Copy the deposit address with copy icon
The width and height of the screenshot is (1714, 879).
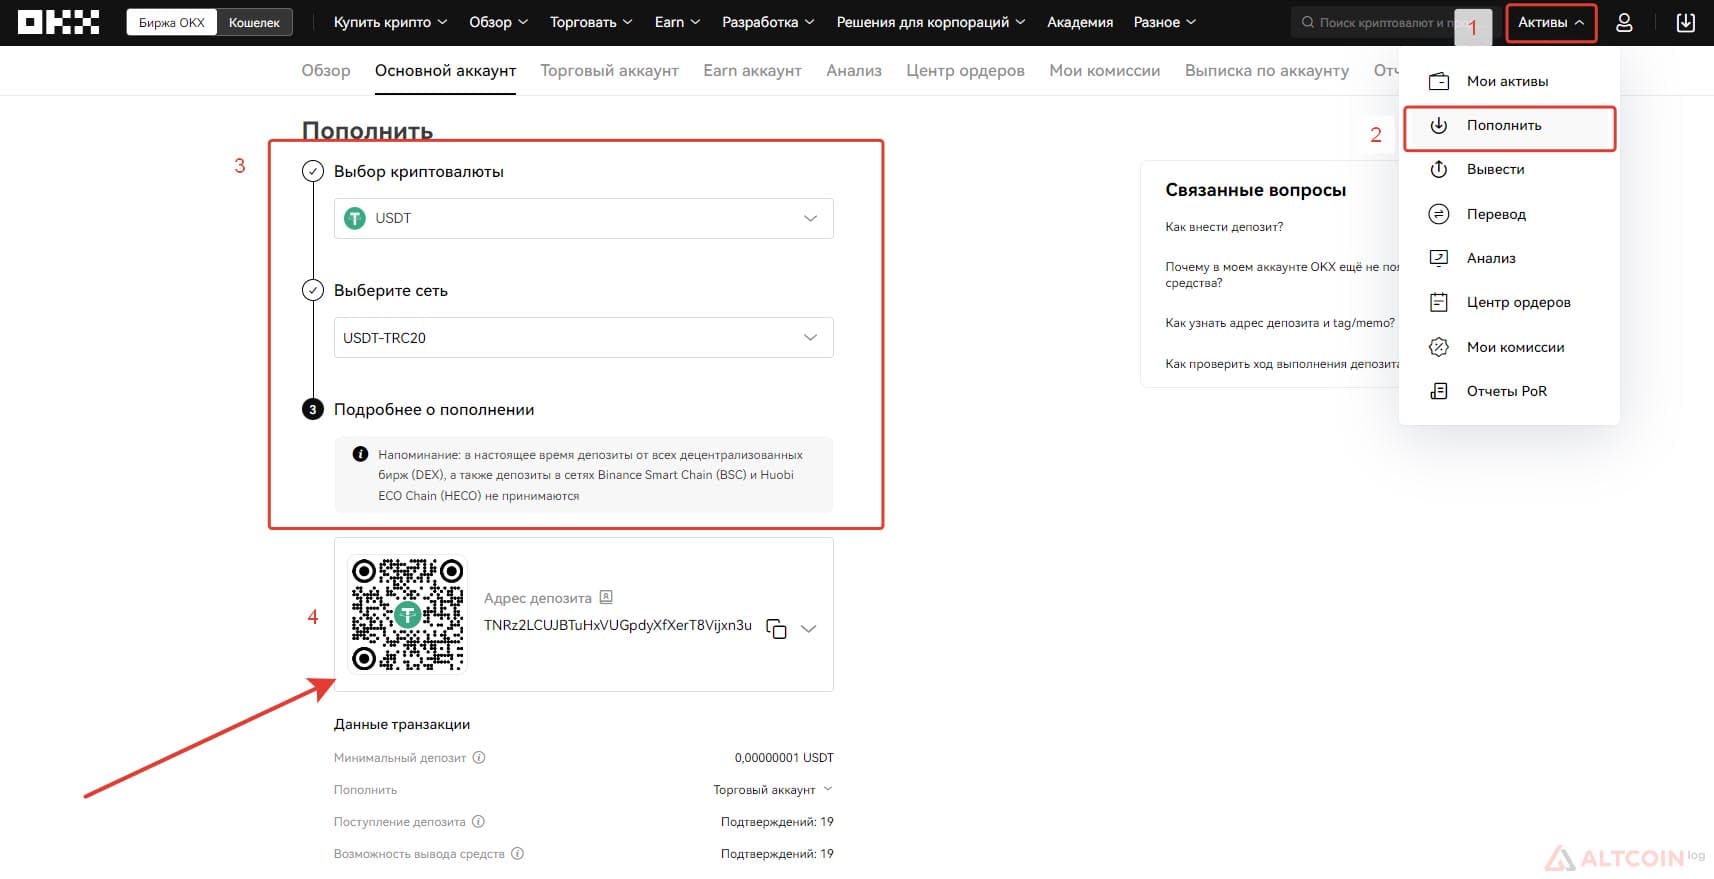pos(776,628)
